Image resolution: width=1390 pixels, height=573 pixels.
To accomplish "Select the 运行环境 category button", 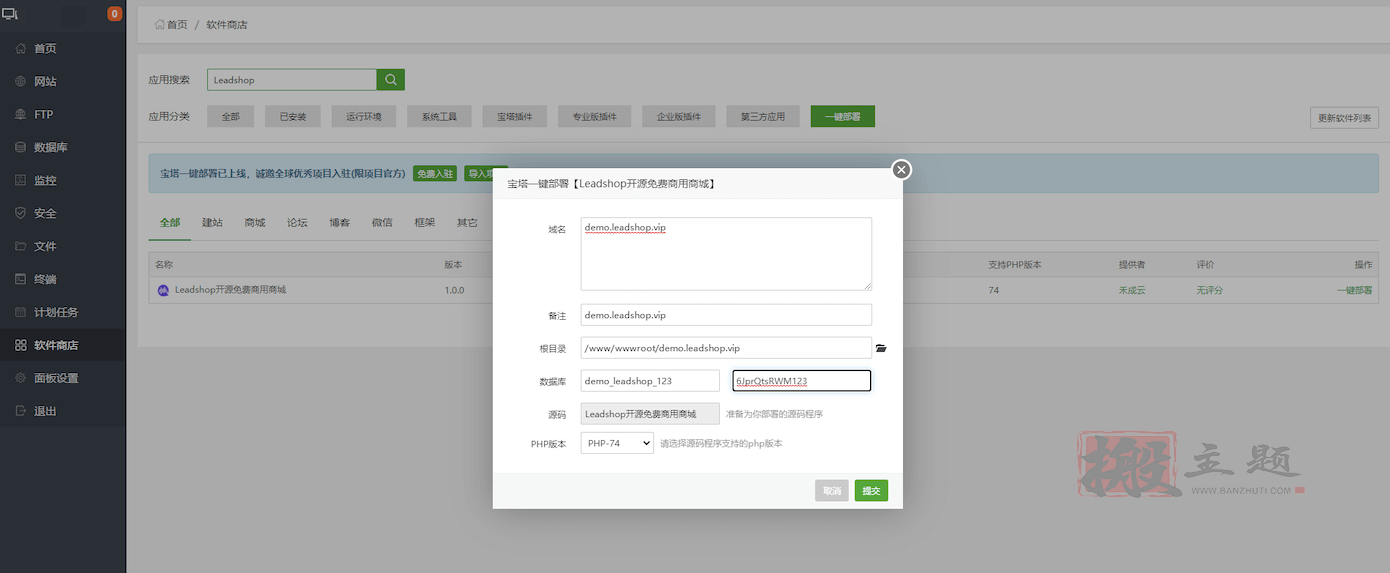I will 364,117.
